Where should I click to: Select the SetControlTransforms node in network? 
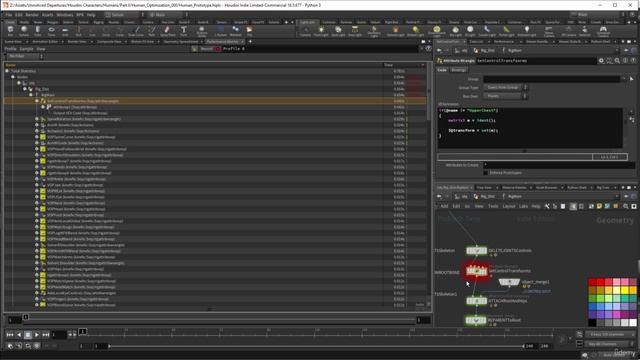coord(476,271)
